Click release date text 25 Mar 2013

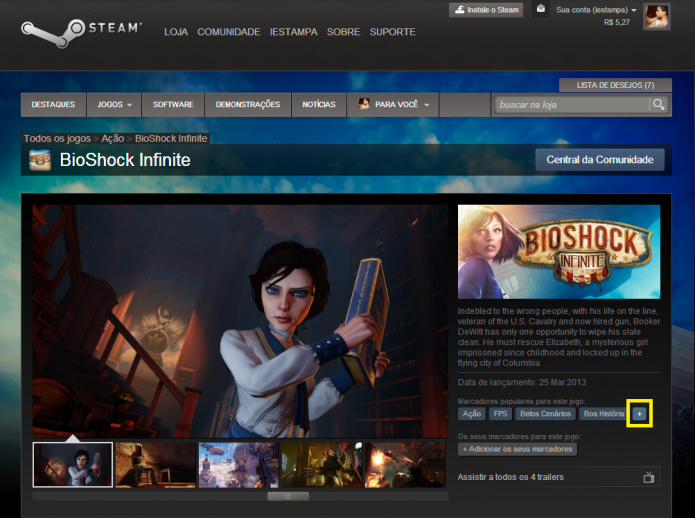click(x=562, y=382)
